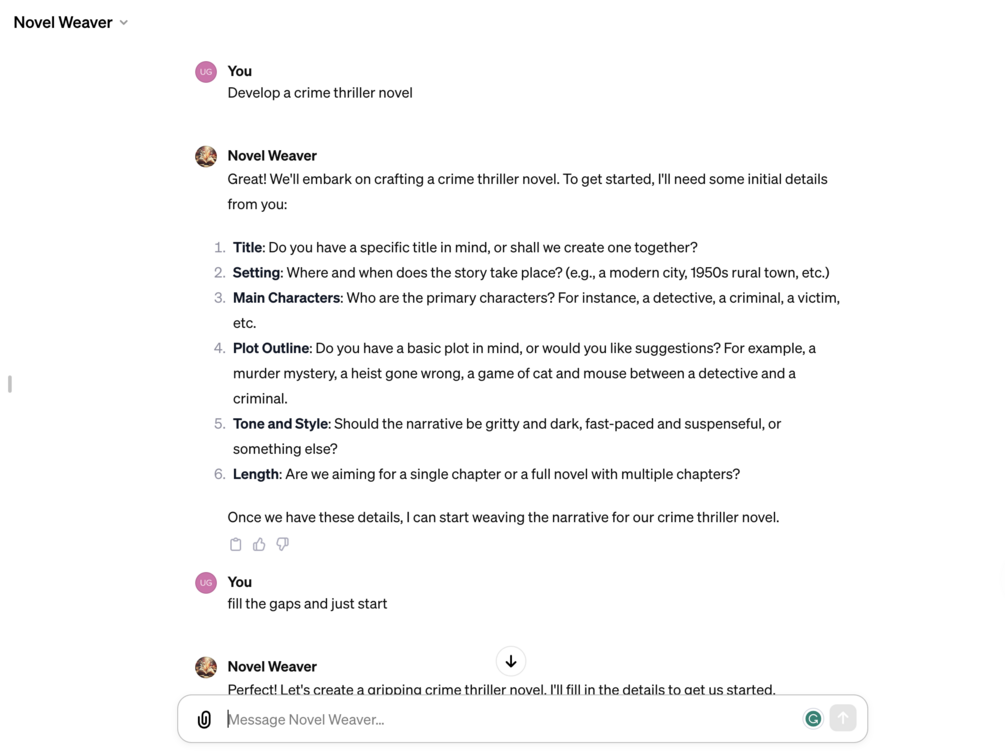Copy the first Novel Weaver response
Image resolution: width=1005 pixels, height=752 pixels.
point(236,545)
